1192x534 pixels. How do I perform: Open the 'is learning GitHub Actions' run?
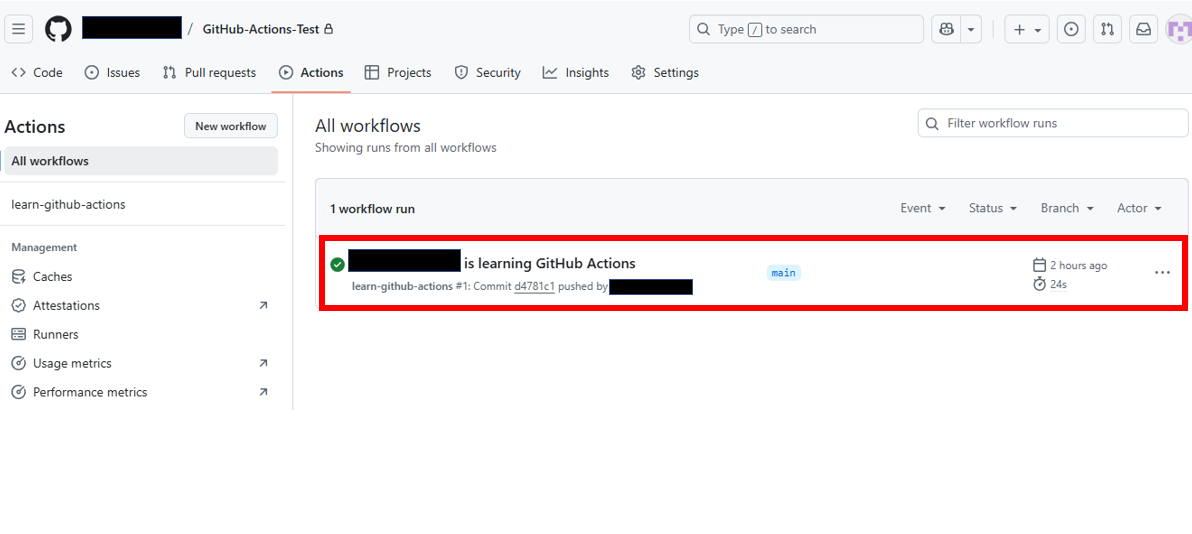(x=550, y=263)
